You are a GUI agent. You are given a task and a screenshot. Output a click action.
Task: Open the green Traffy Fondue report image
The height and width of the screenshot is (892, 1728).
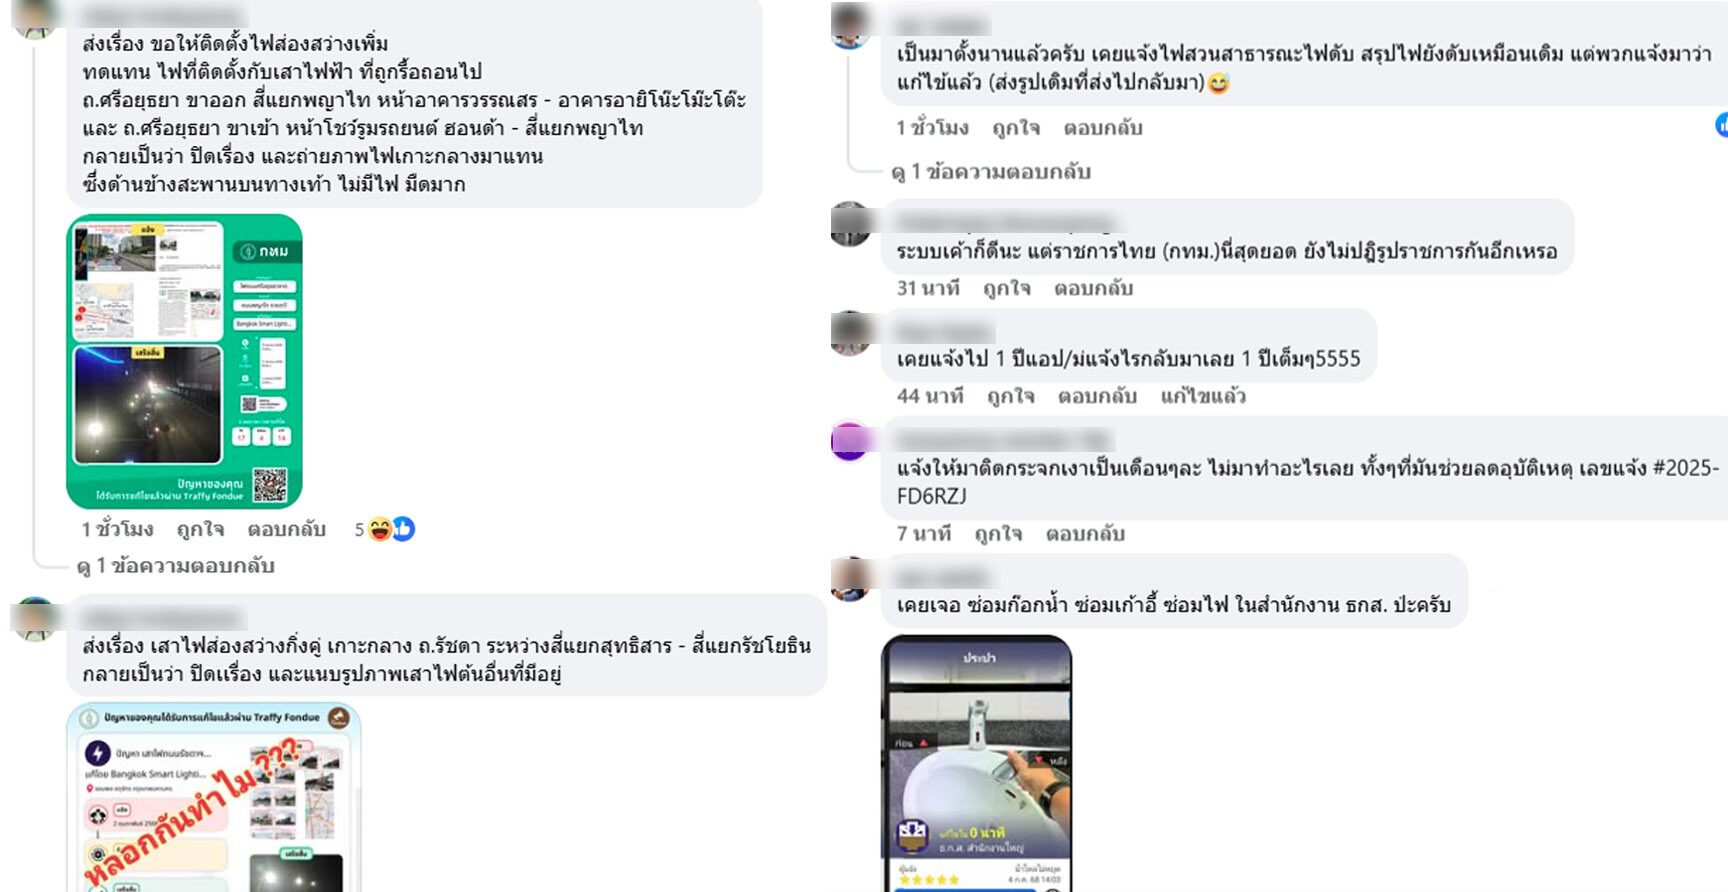(x=185, y=362)
